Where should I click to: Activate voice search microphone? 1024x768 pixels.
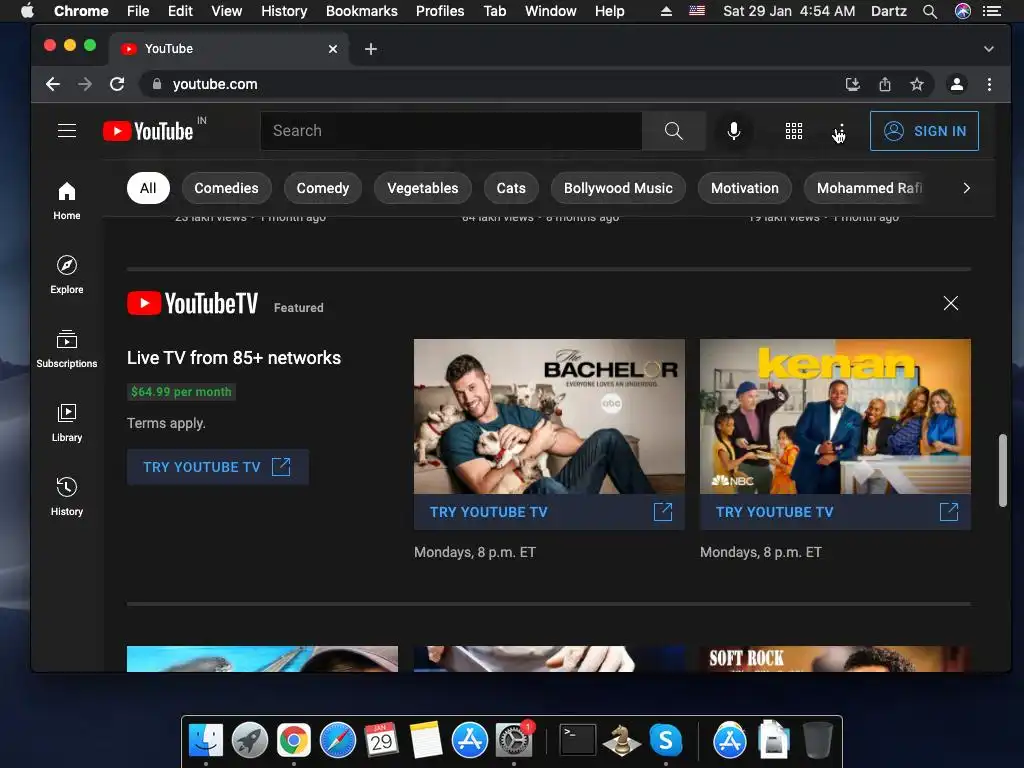733,131
